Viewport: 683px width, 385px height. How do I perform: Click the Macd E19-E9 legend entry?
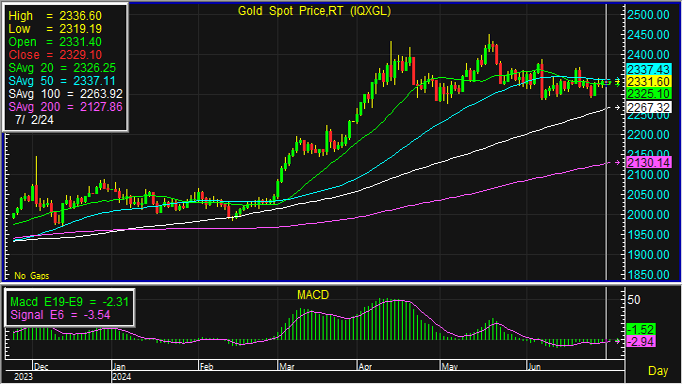click(x=69, y=302)
